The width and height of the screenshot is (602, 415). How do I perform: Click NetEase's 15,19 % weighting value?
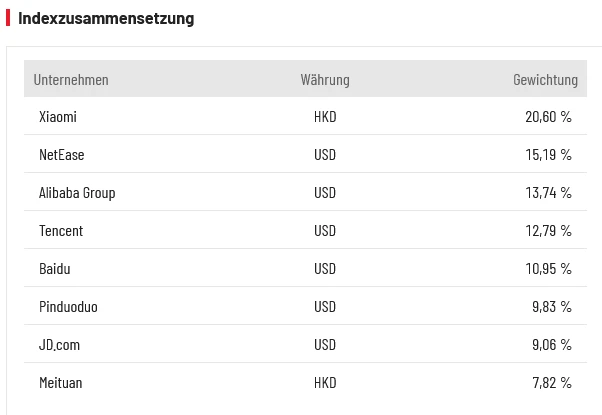point(548,155)
